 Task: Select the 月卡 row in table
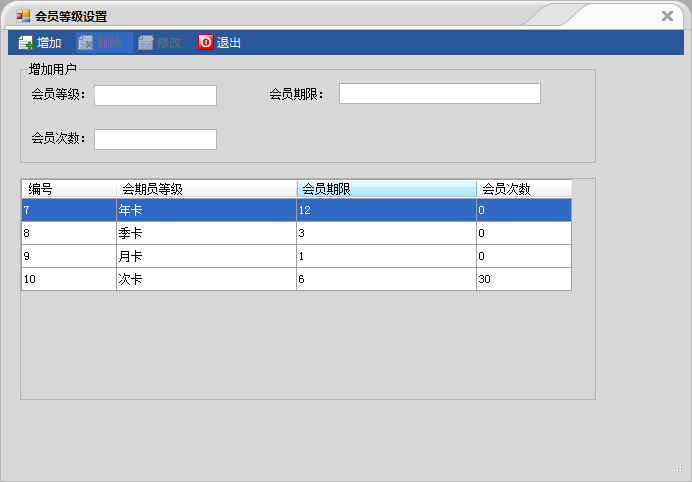click(x=206, y=256)
